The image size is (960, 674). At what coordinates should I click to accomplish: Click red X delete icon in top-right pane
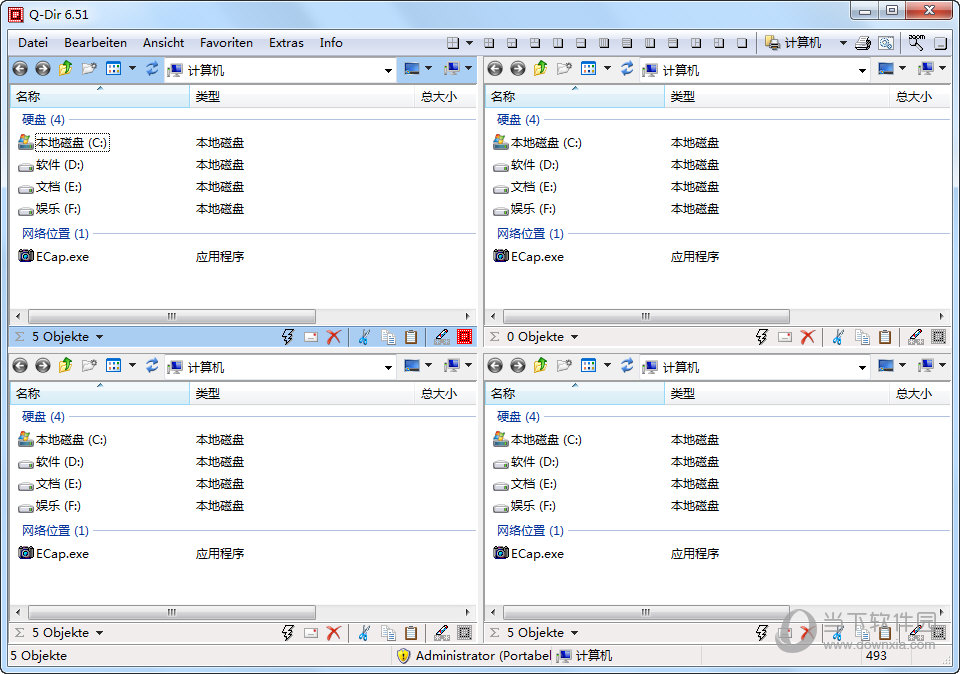[808, 337]
